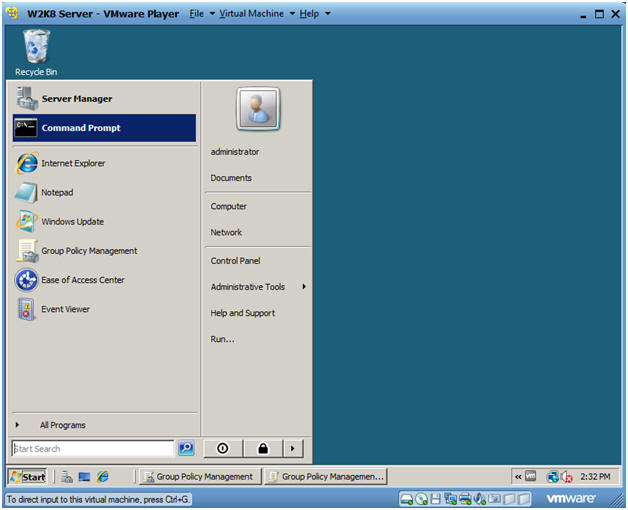
Task: Open Group Policy Management in Start menu
Action: [x=104, y=251]
